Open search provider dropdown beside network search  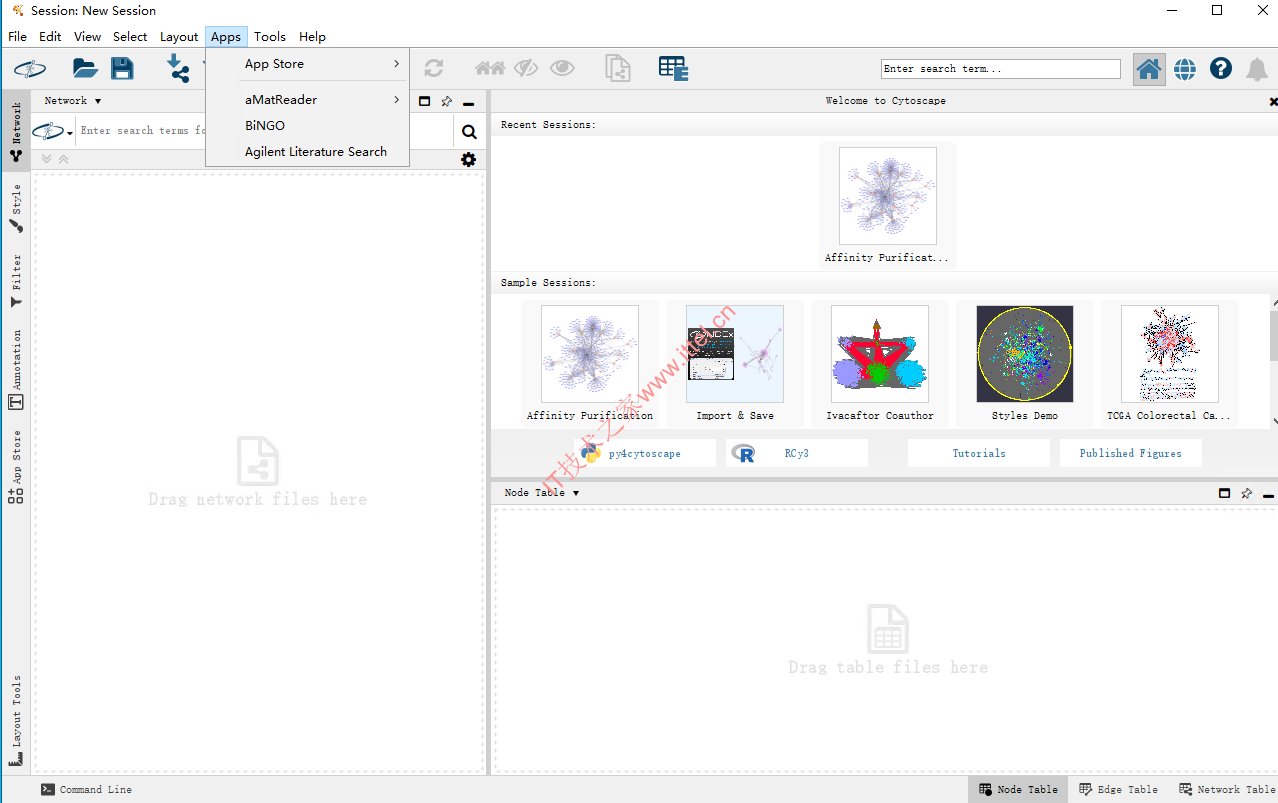pos(54,131)
